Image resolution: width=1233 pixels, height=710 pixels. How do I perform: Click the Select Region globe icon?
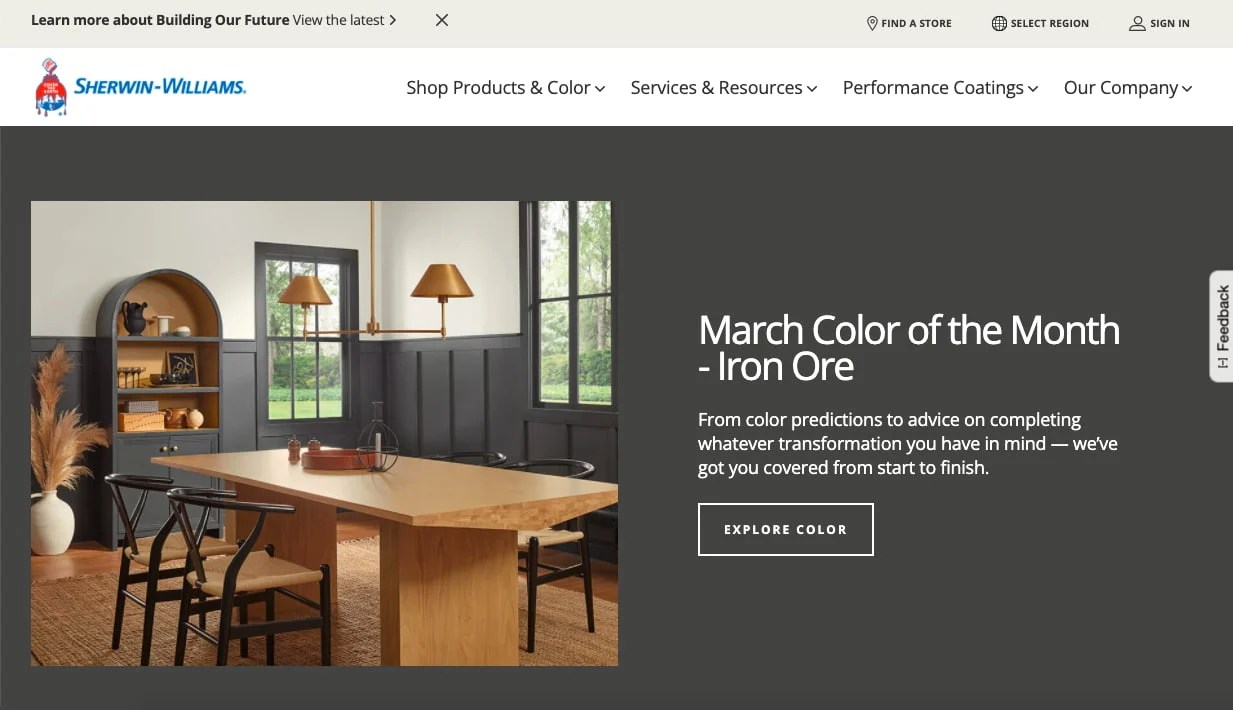pos(999,23)
